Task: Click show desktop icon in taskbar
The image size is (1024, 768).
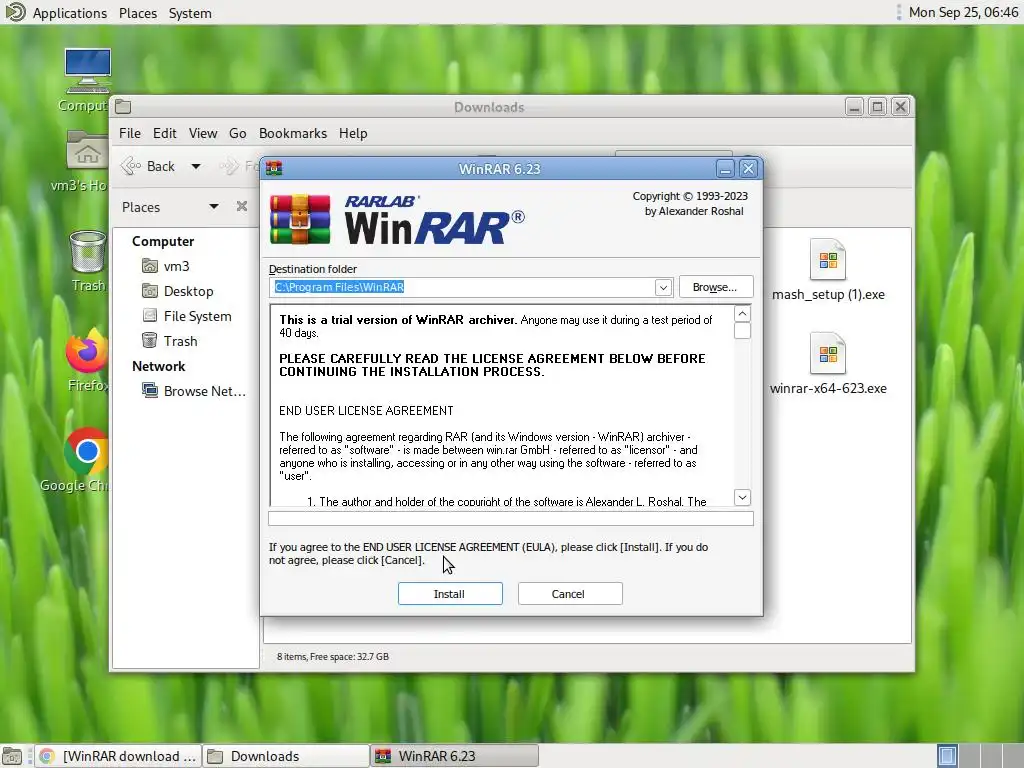Action: point(12,757)
